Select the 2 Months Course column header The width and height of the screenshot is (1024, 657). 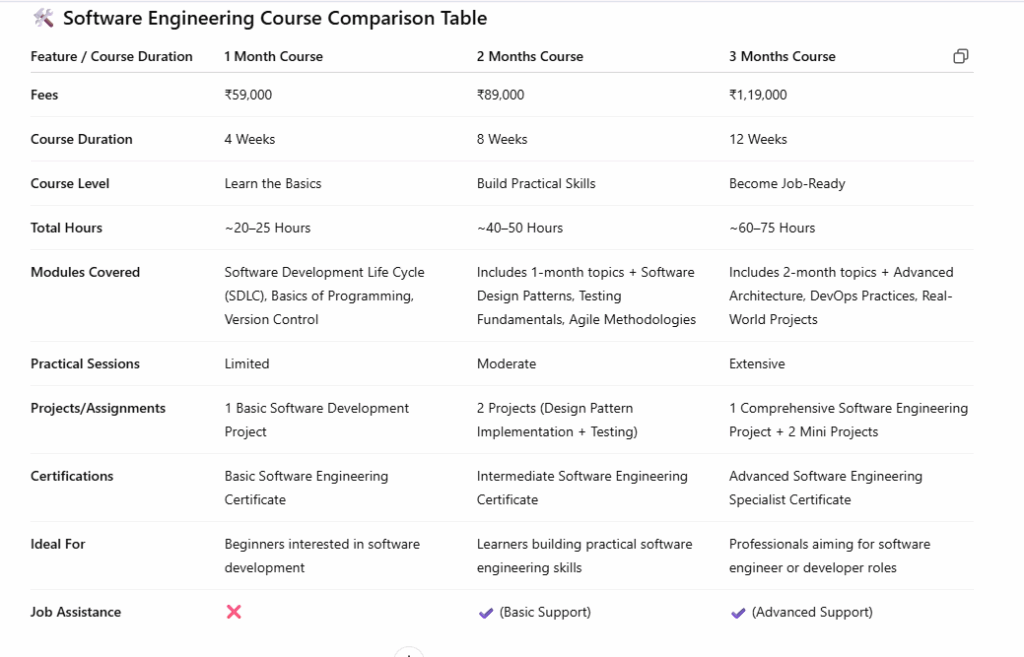point(530,56)
